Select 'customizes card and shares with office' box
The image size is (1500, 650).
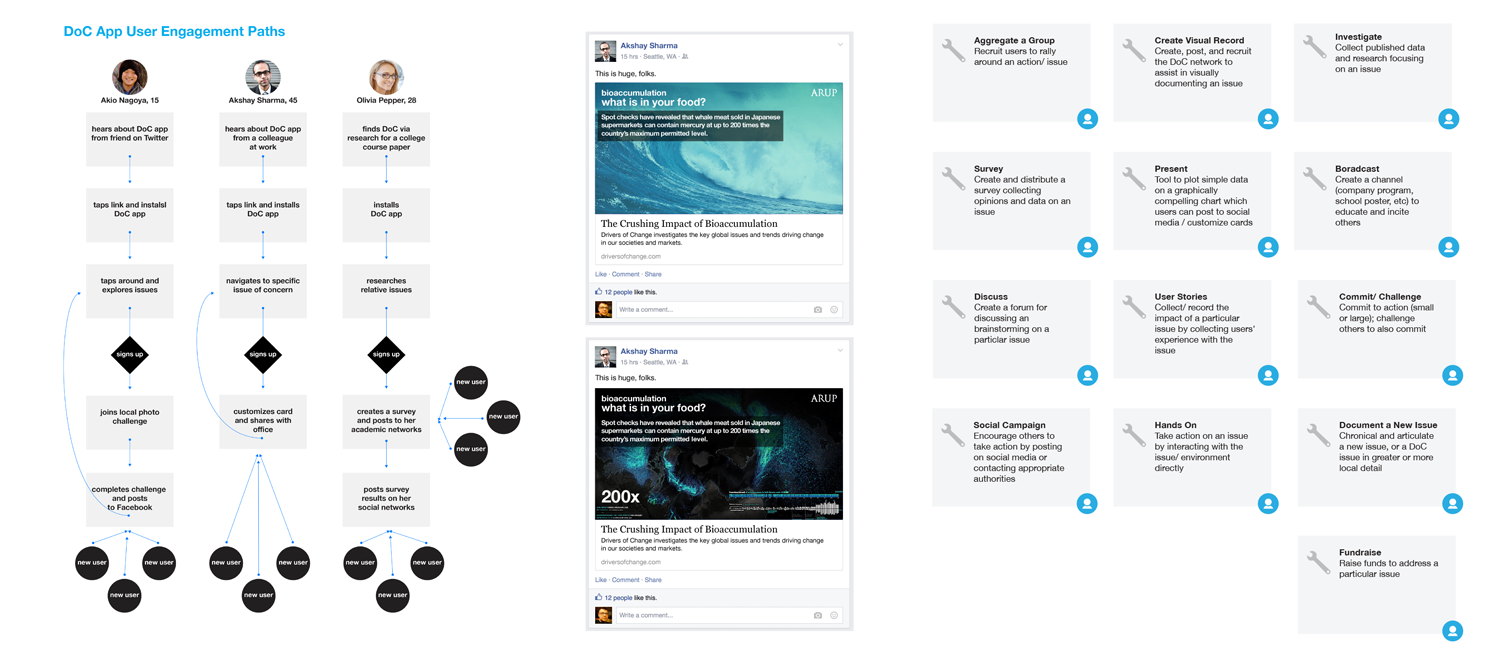coord(263,422)
